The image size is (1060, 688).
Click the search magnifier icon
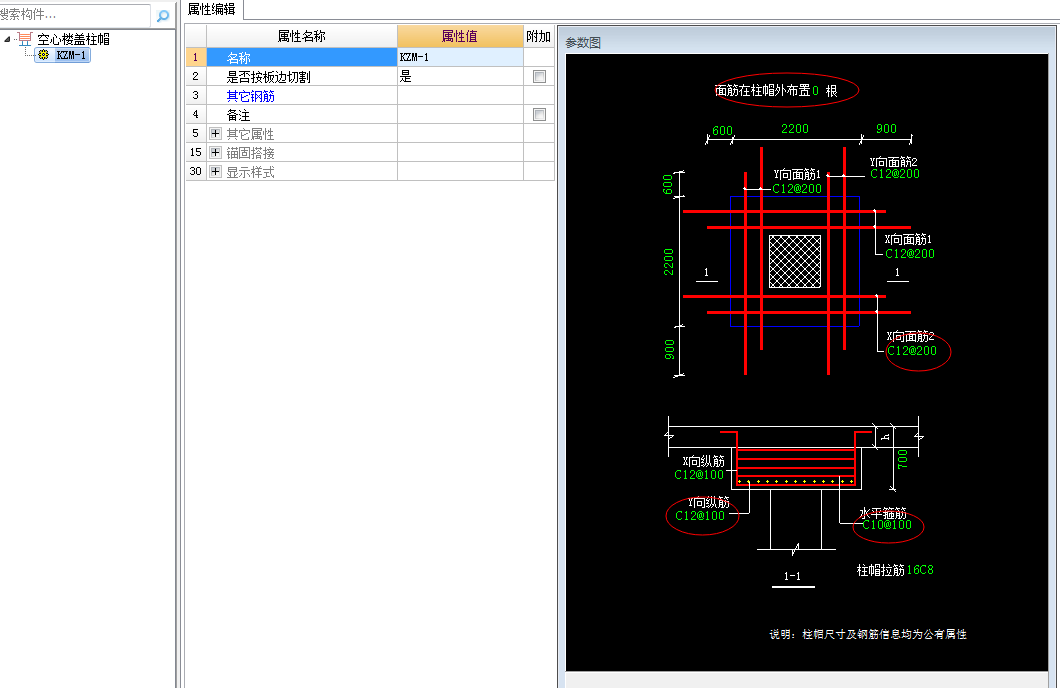[x=162, y=15]
